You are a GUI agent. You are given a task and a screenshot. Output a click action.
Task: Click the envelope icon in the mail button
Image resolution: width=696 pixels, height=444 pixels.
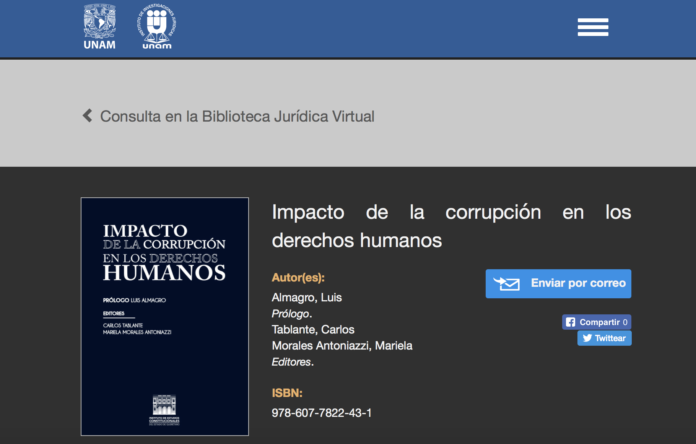click(x=507, y=284)
